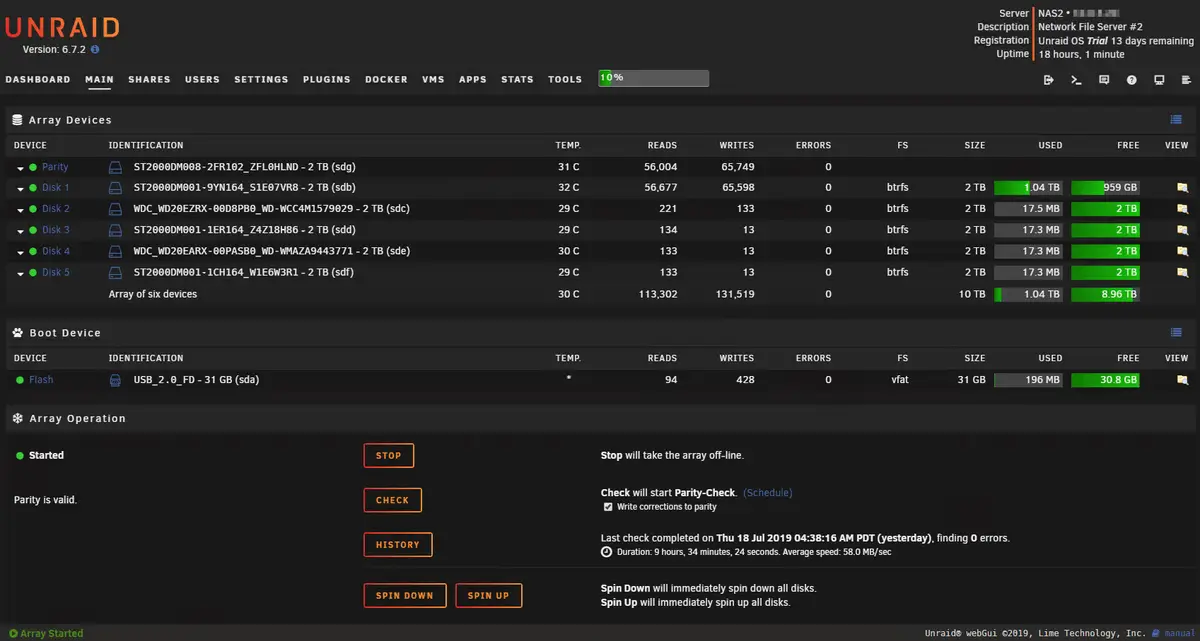Image resolution: width=1200 pixels, height=641 pixels.
Task: Click the help question mark icon
Action: (x=1131, y=80)
